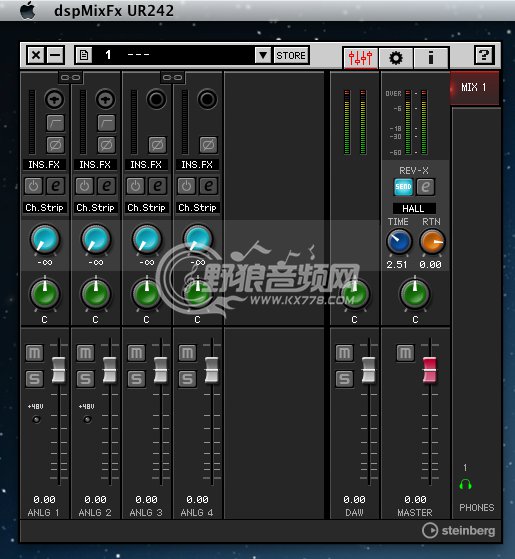Solo the ANLG 4 channel
This screenshot has width=515, height=559.
[187, 379]
